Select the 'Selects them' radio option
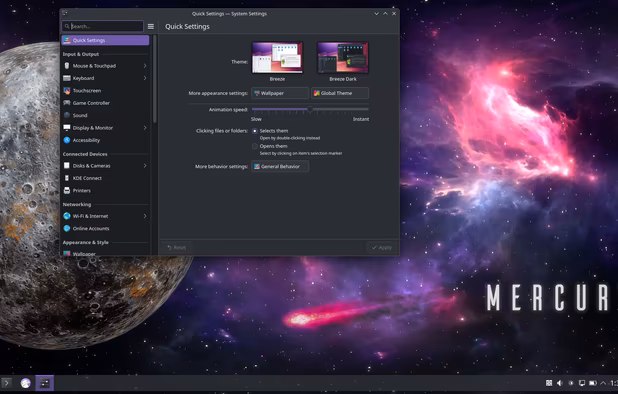 [255, 131]
